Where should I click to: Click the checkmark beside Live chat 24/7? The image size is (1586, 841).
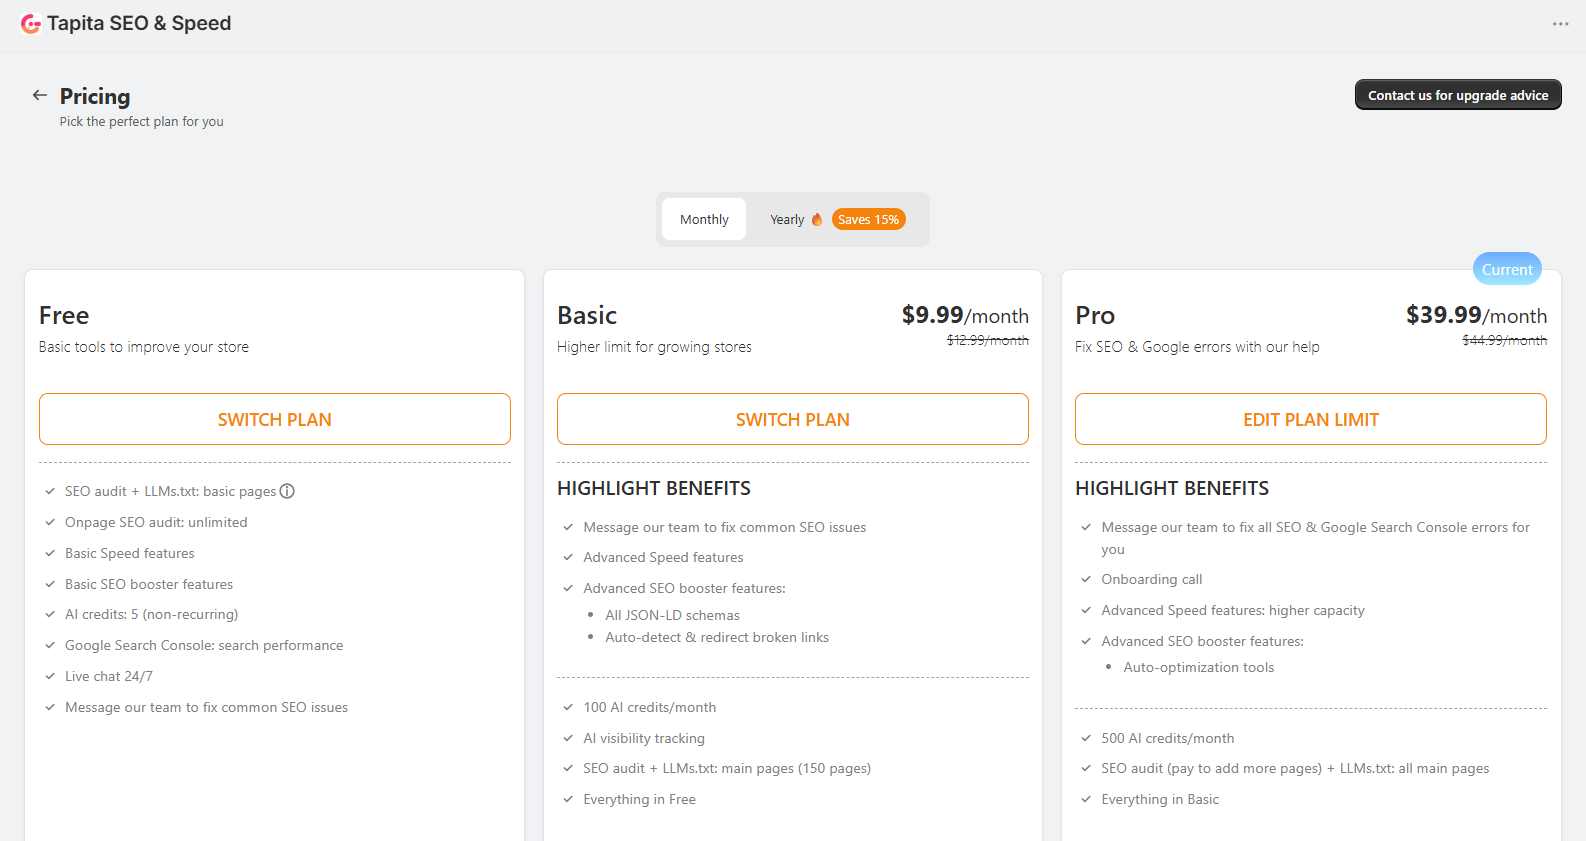[x=50, y=676]
